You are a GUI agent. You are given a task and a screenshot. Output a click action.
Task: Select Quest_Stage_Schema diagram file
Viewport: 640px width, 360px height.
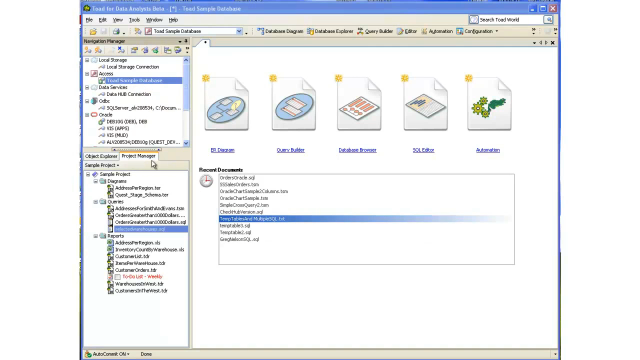click(142, 195)
